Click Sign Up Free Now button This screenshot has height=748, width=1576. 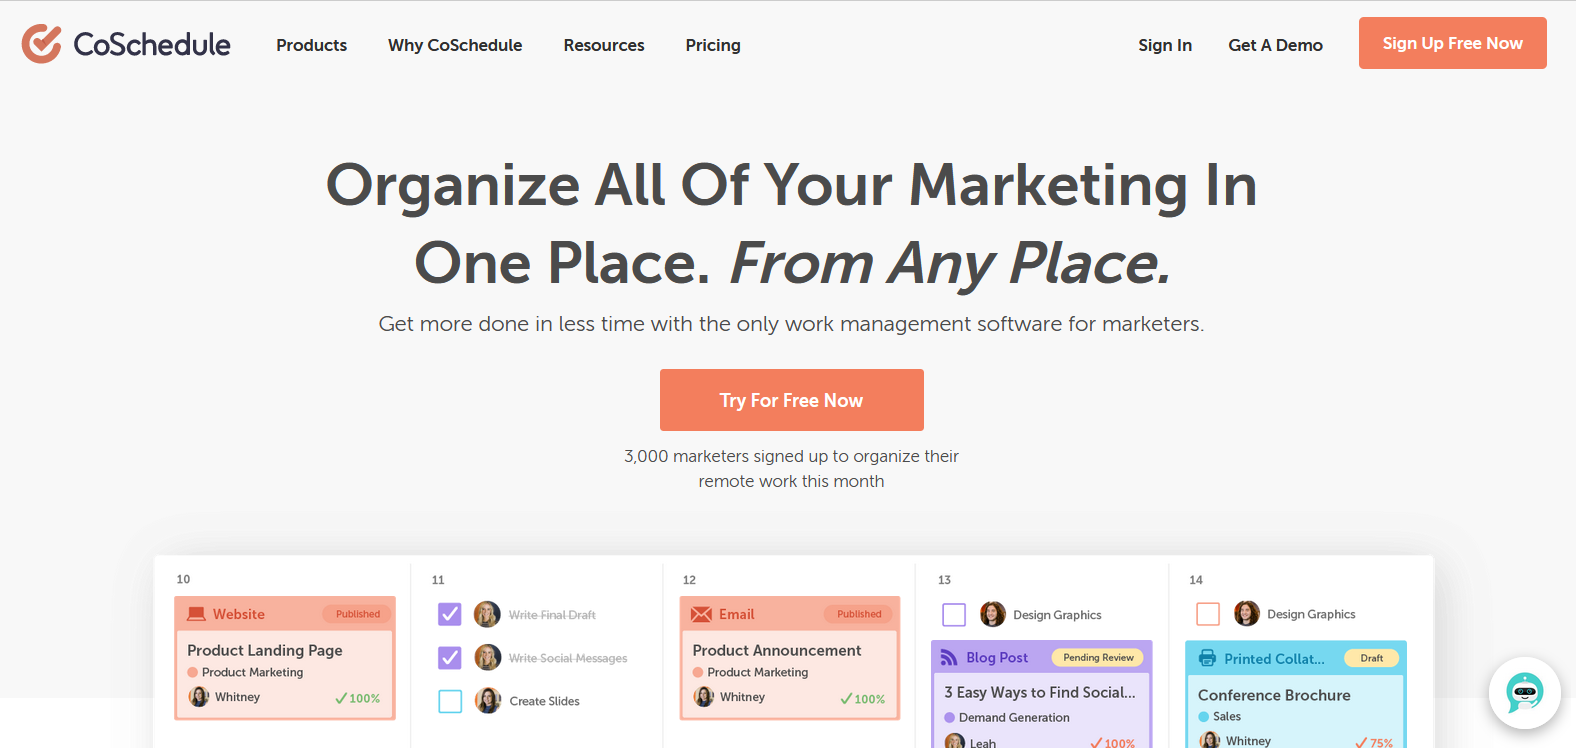click(1452, 43)
